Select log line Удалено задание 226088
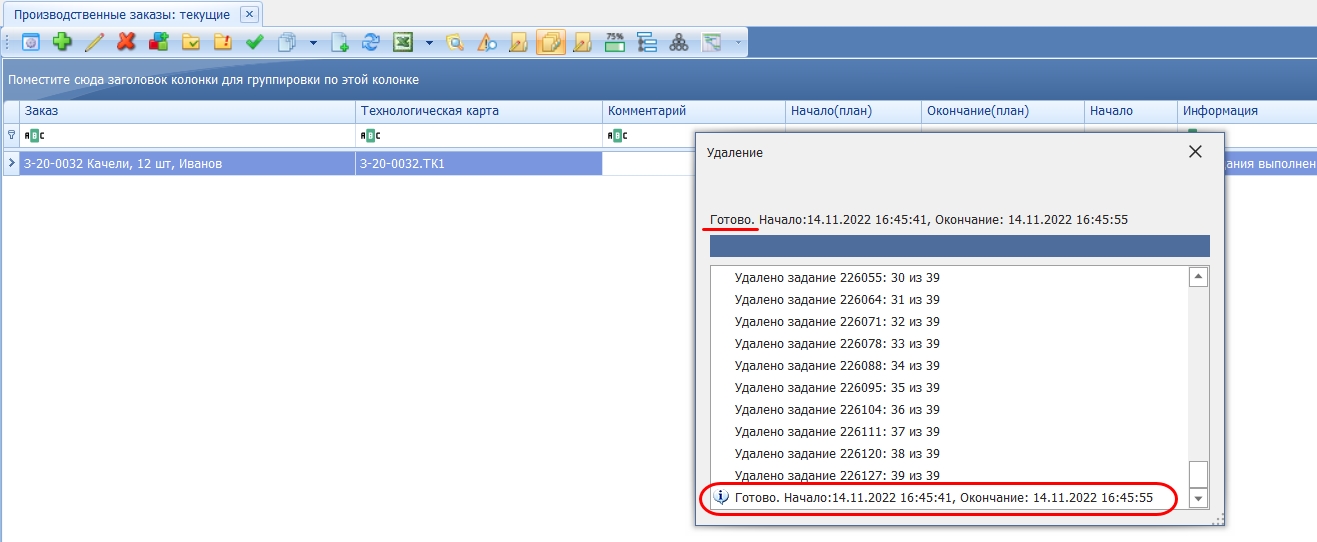This screenshot has height=542, width=1317. point(837,365)
